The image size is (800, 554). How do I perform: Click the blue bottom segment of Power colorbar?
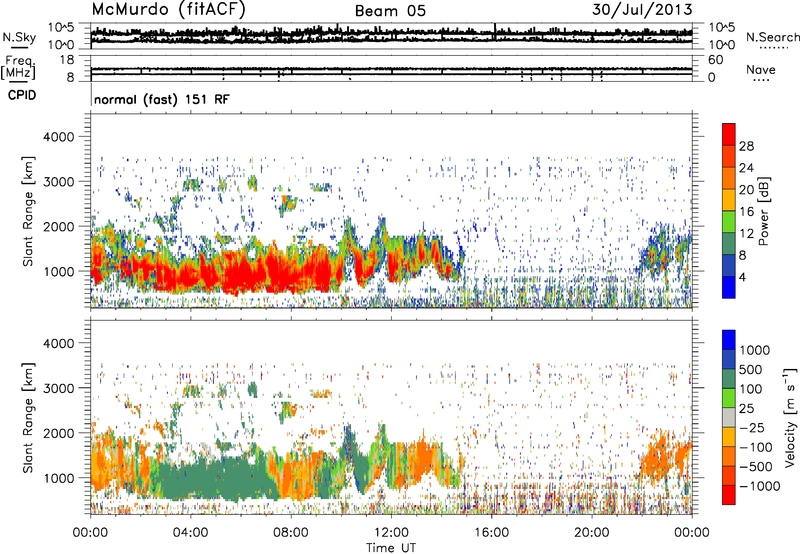pyautogui.click(x=729, y=287)
